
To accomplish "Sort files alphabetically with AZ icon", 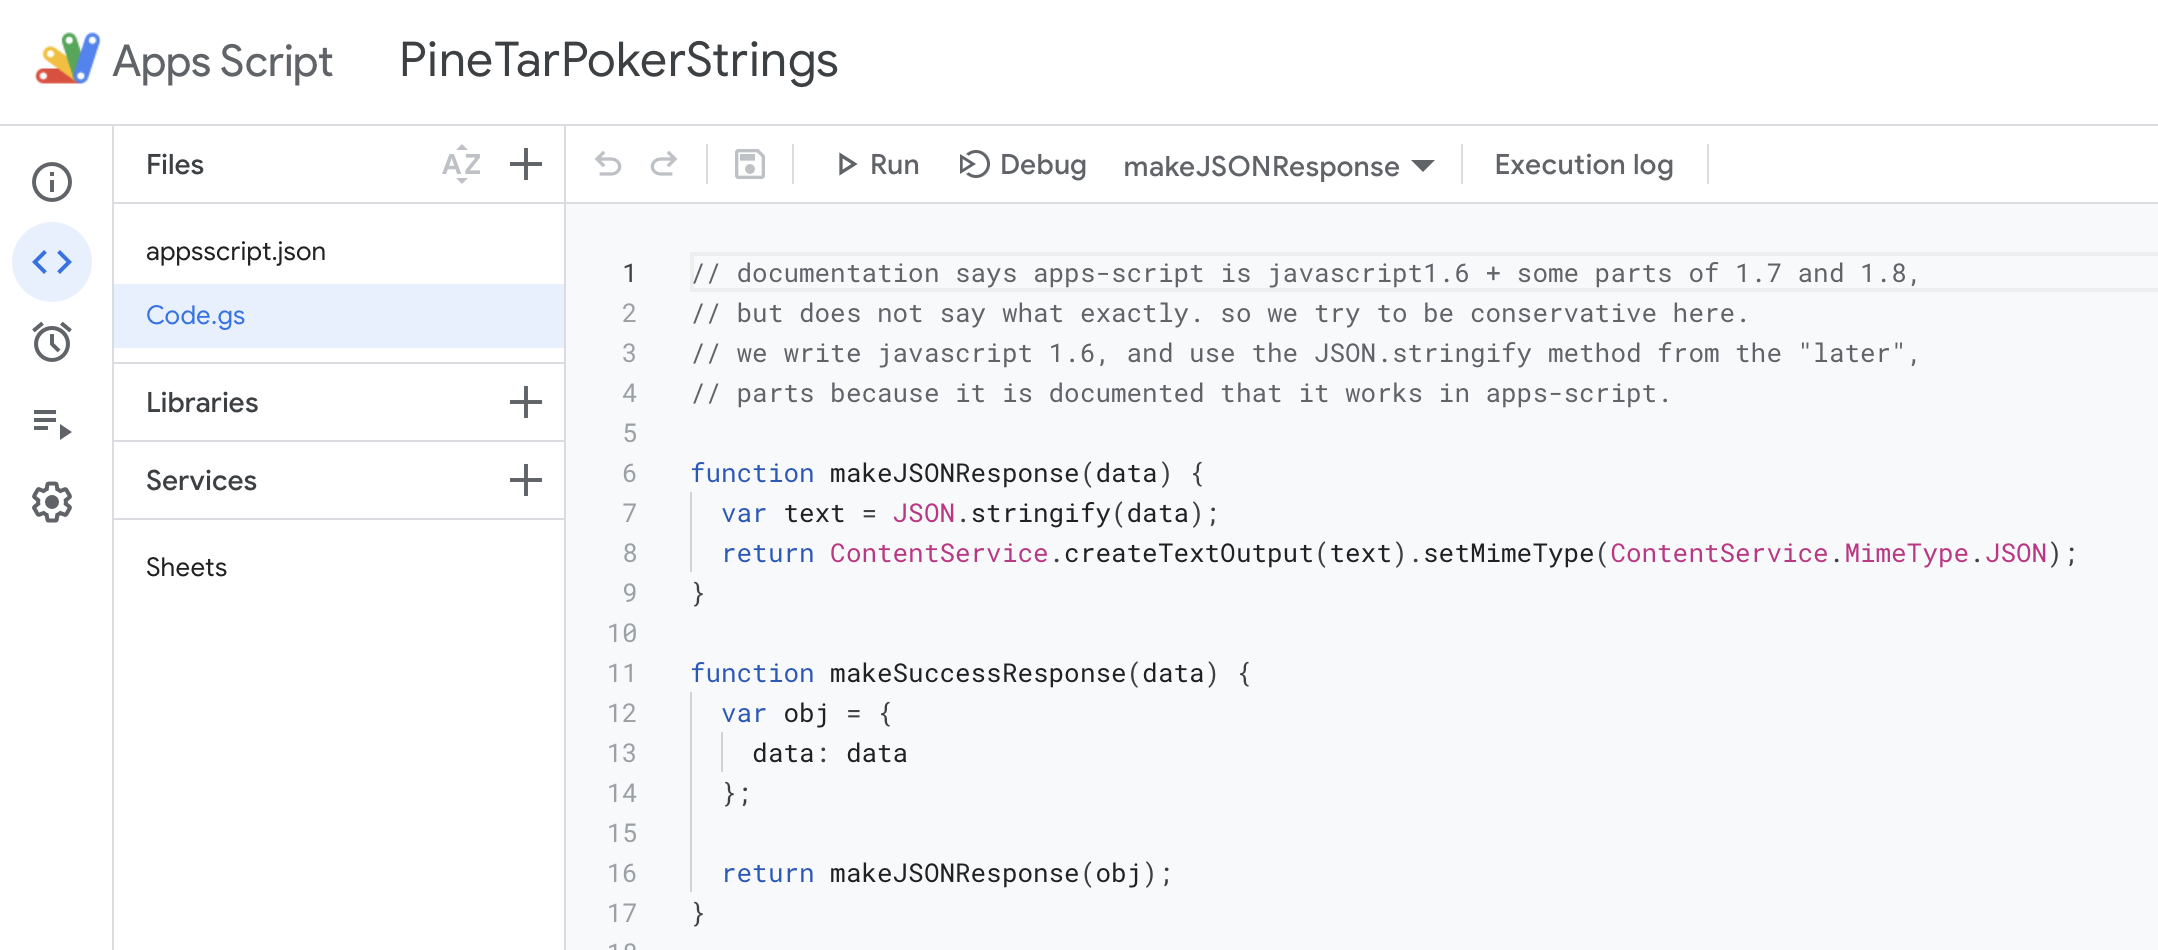I will pos(462,164).
